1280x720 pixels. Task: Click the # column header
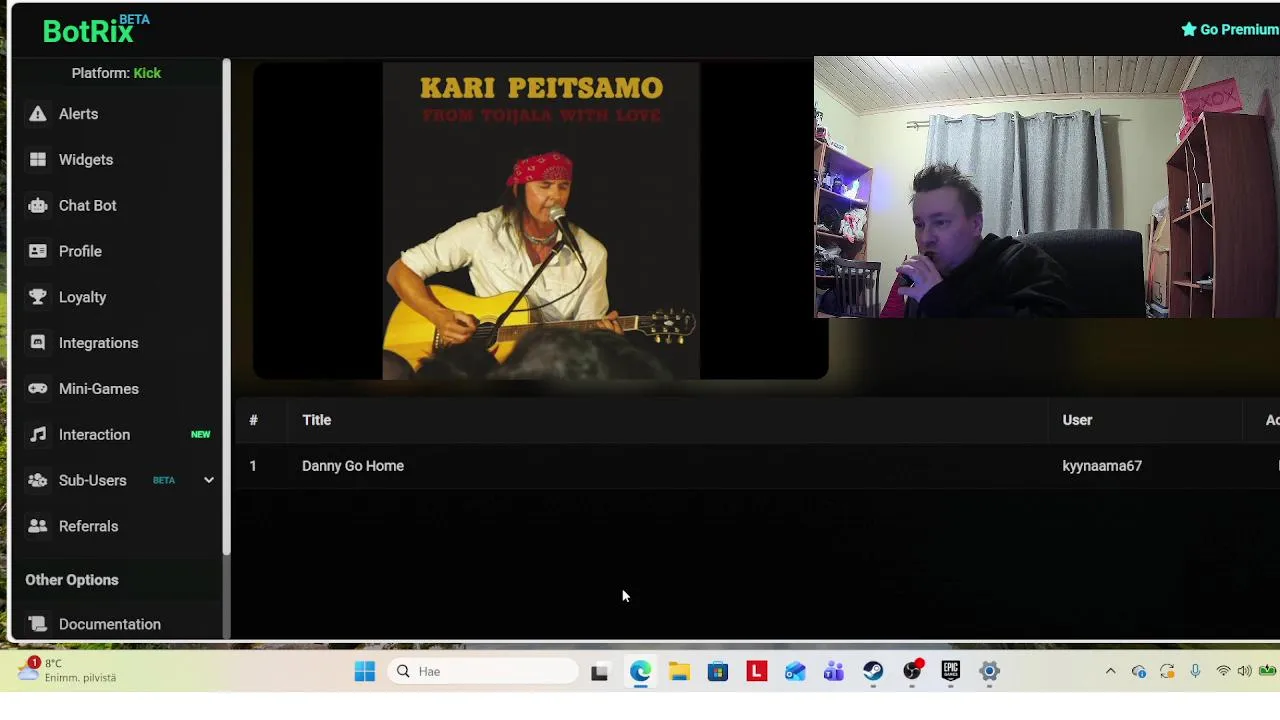point(253,420)
